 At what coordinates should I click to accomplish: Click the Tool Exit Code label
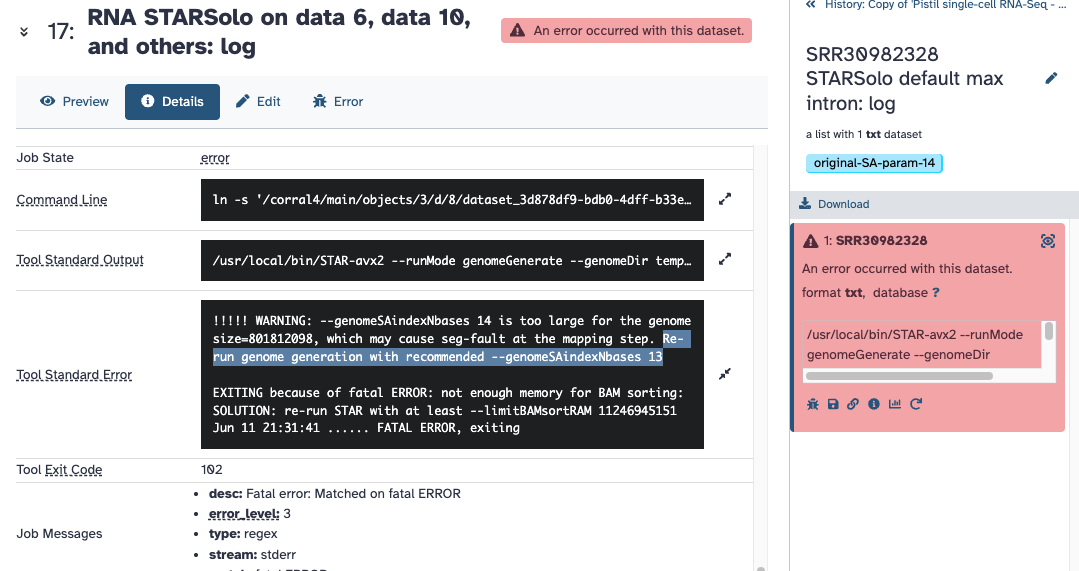(59, 470)
